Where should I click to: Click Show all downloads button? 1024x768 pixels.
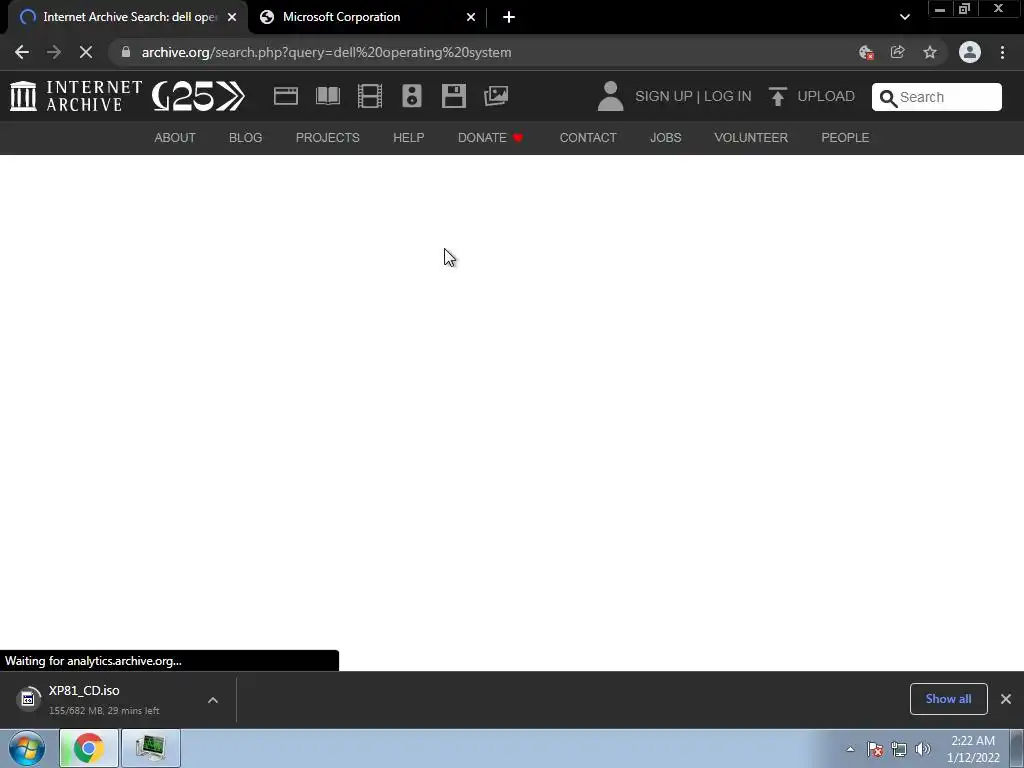click(x=948, y=699)
